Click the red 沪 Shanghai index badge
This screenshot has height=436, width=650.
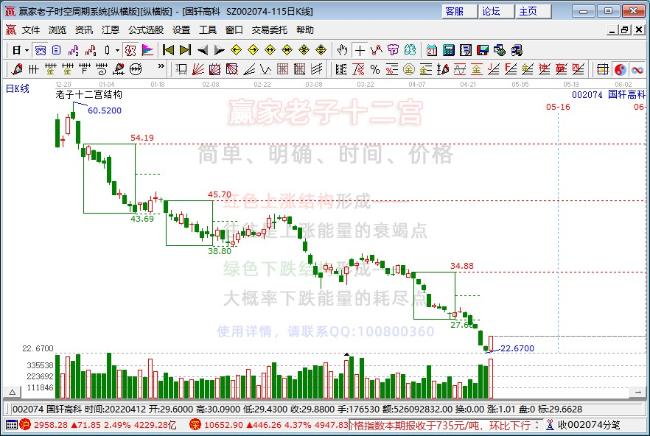(x=25, y=425)
